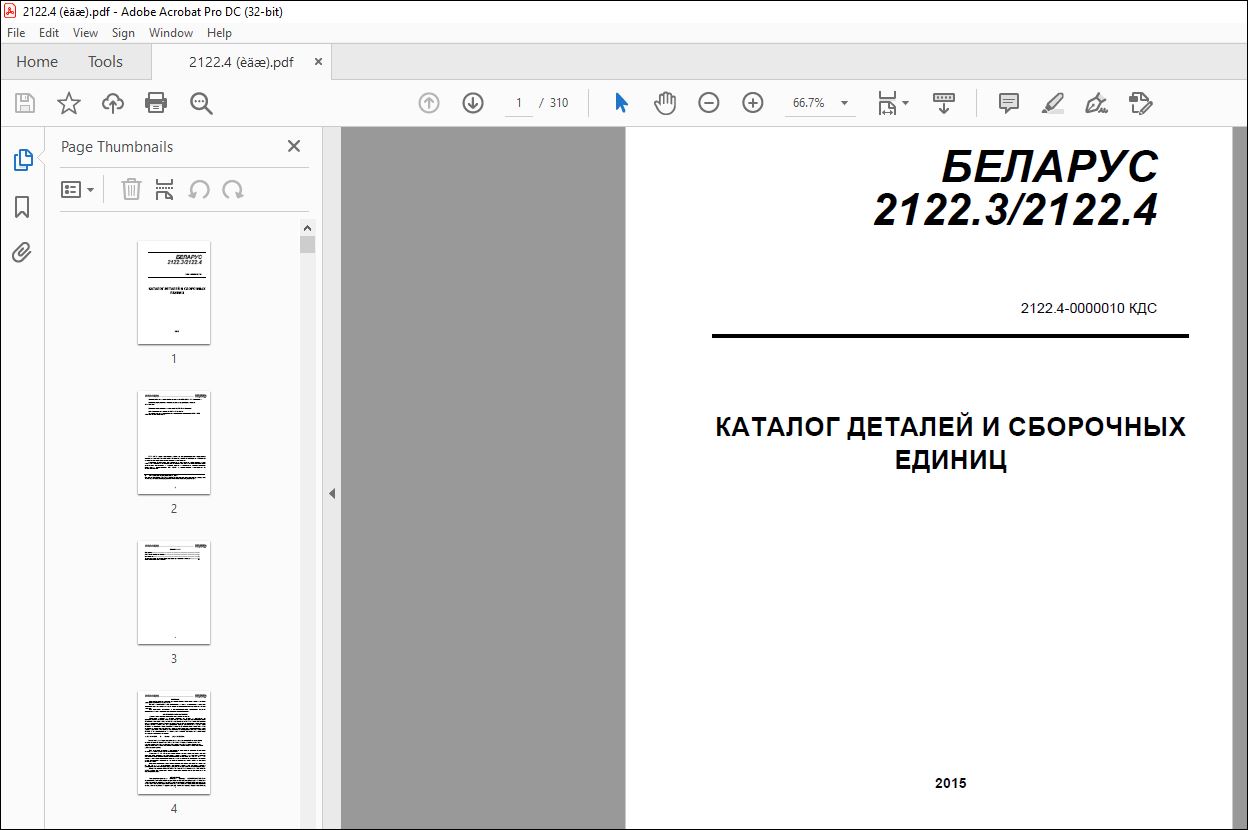This screenshot has width=1248, height=830.
Task: Delete selected page with trash icon
Action: point(131,190)
